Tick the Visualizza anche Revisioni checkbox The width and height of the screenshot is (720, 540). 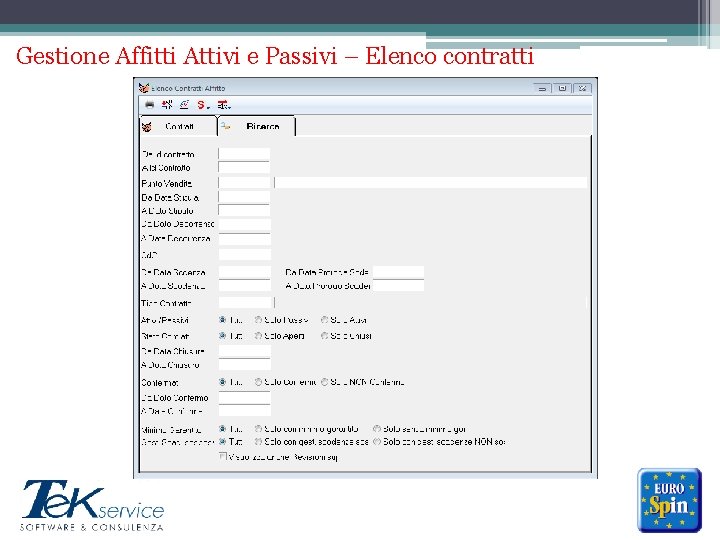pos(223,456)
